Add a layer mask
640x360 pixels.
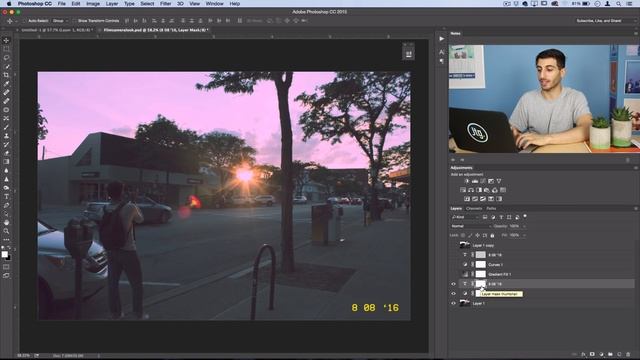coord(592,354)
